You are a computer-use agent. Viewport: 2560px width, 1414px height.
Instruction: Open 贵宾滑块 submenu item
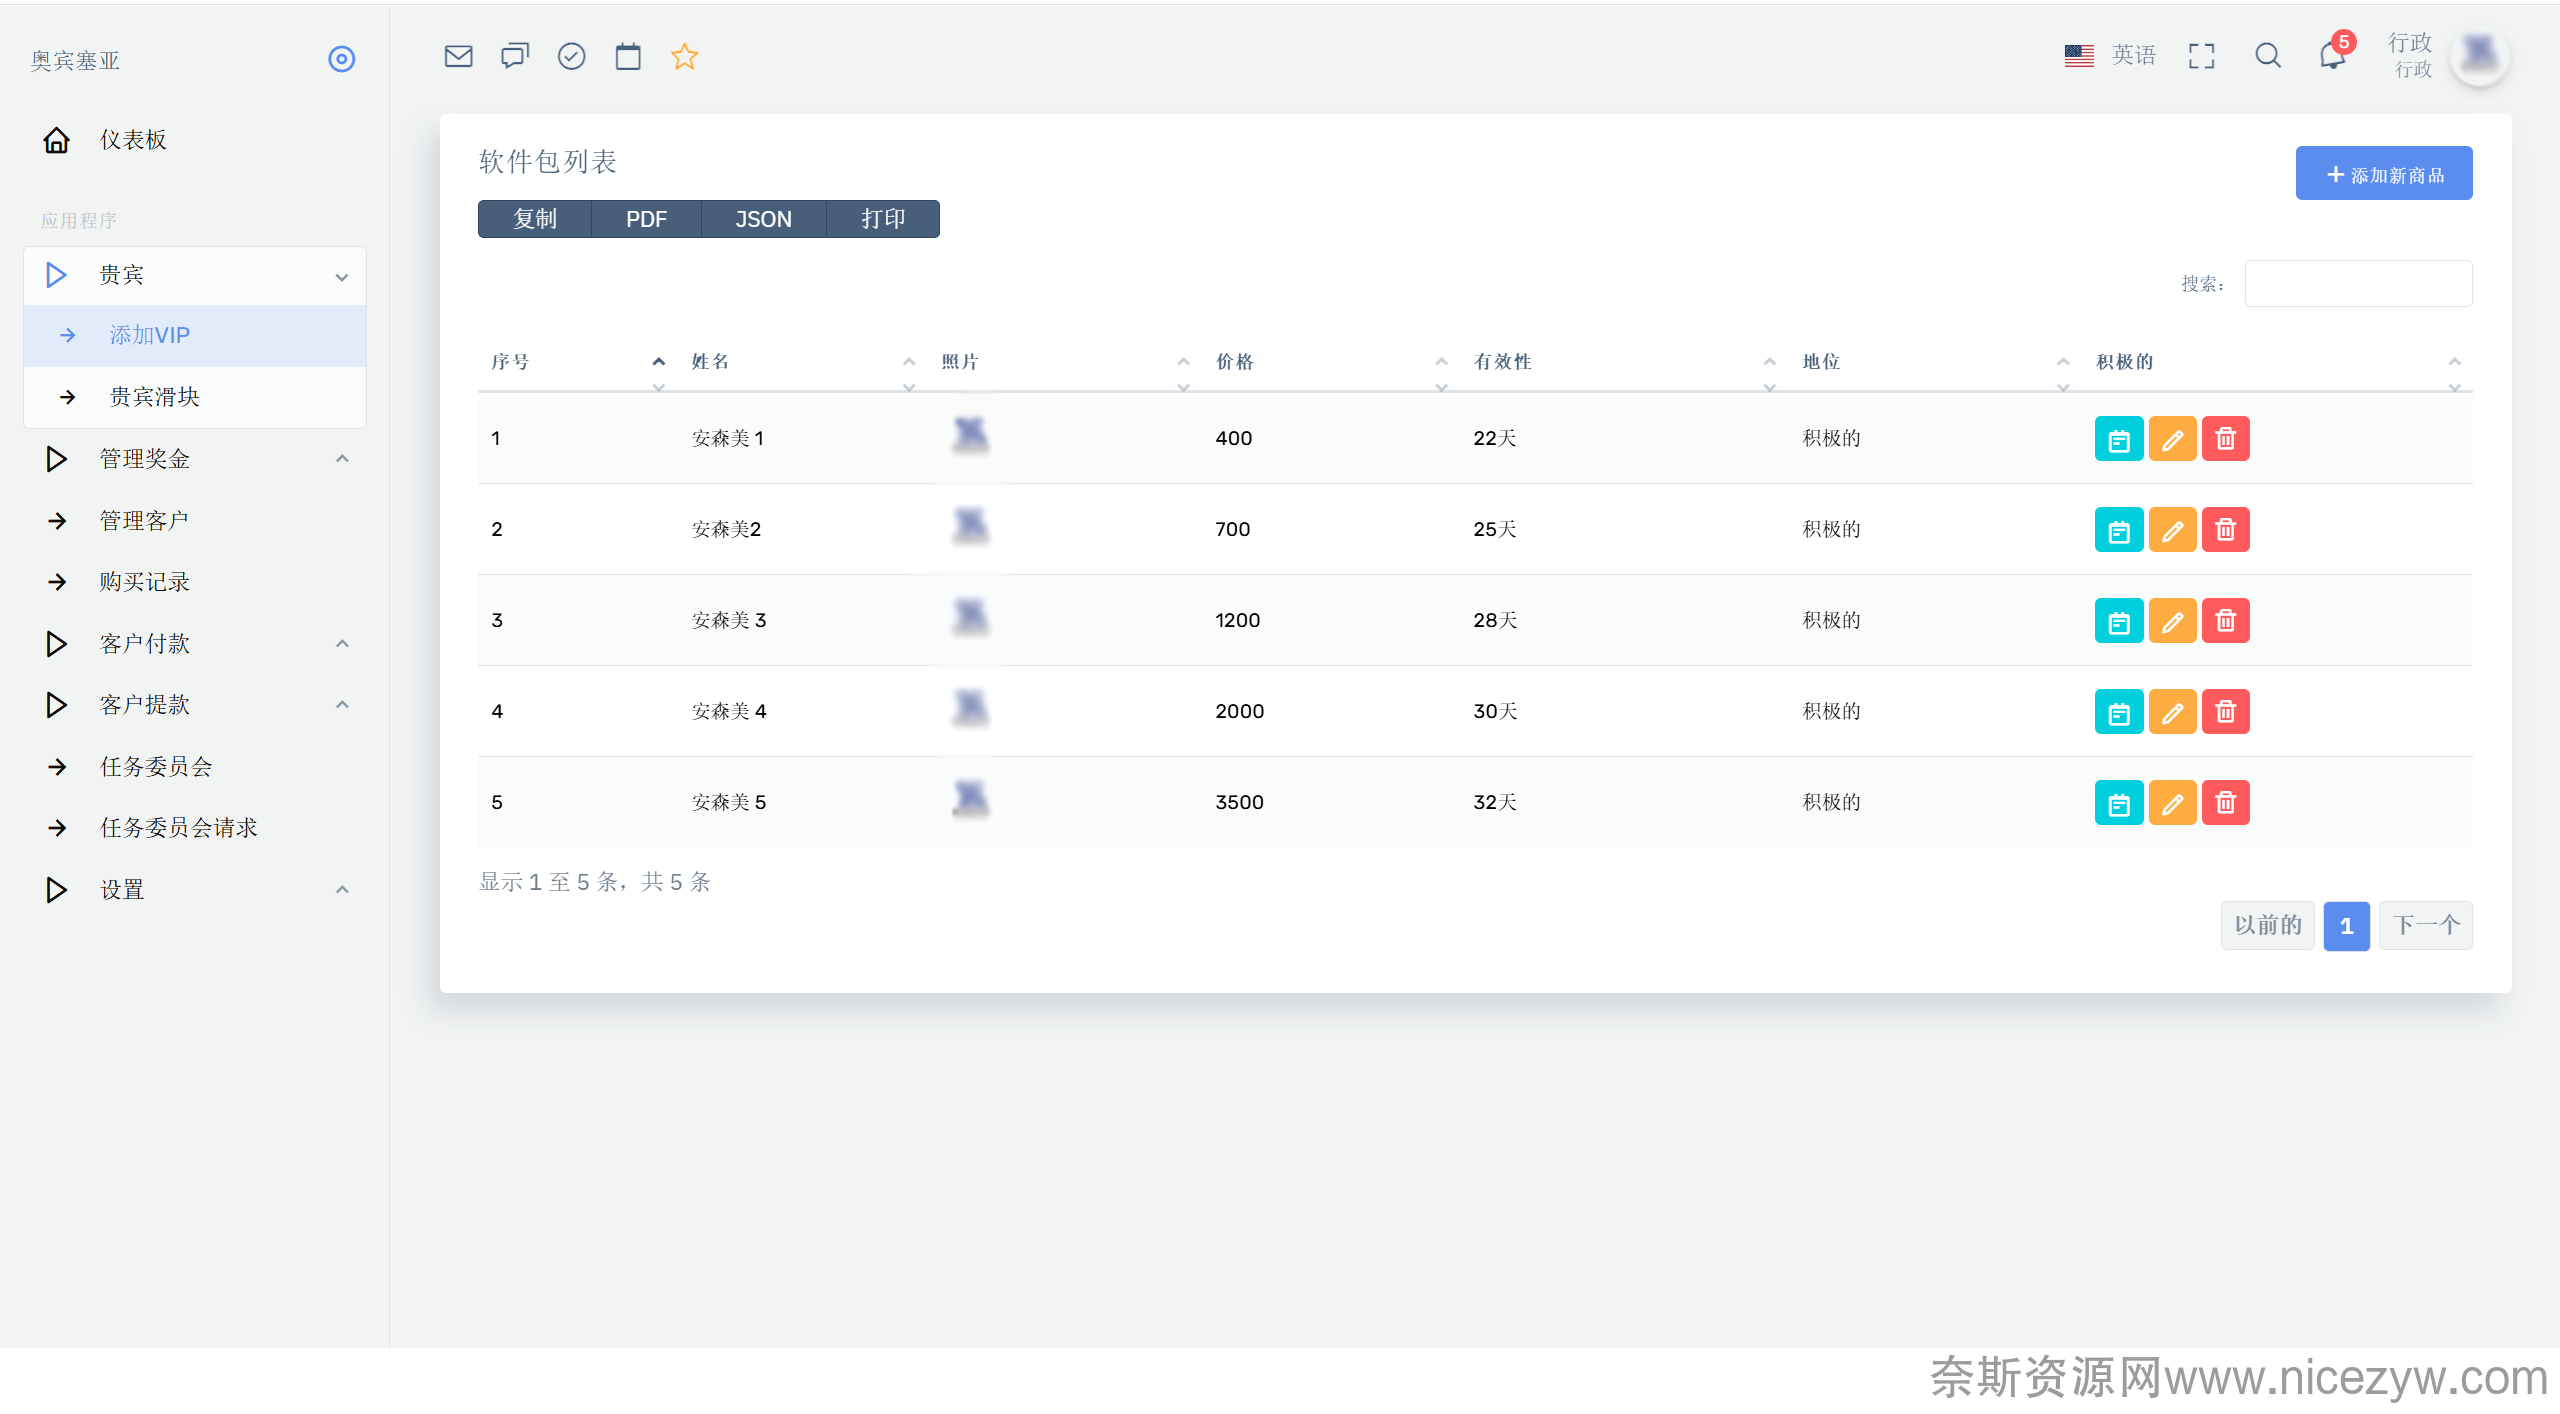click(x=195, y=397)
